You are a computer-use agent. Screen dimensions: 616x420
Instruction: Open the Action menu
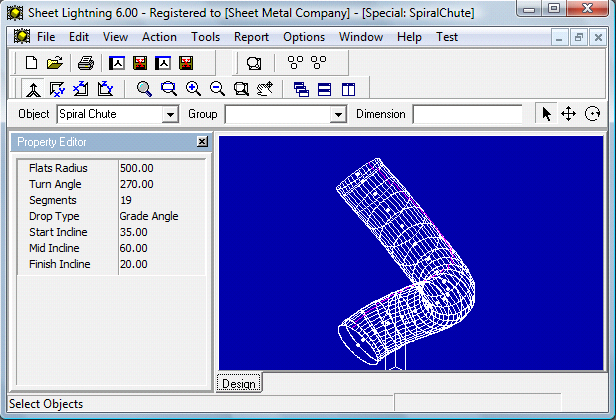[159, 37]
